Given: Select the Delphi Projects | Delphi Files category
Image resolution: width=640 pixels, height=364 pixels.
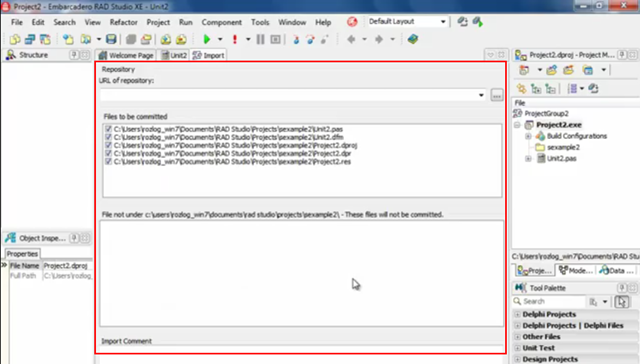Looking at the screenshot, I should (x=573, y=326).
